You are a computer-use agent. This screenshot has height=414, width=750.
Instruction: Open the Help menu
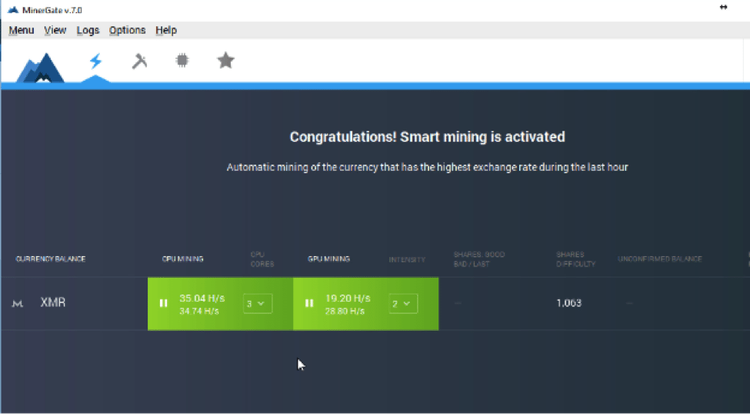coord(166,31)
